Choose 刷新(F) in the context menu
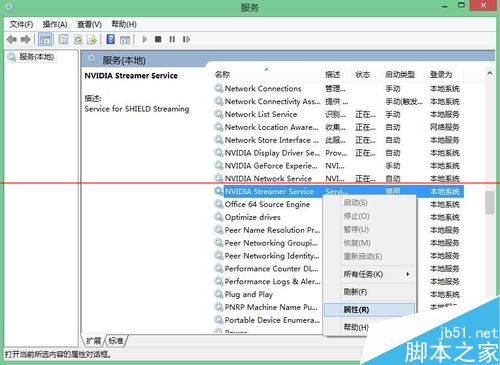 click(370, 292)
